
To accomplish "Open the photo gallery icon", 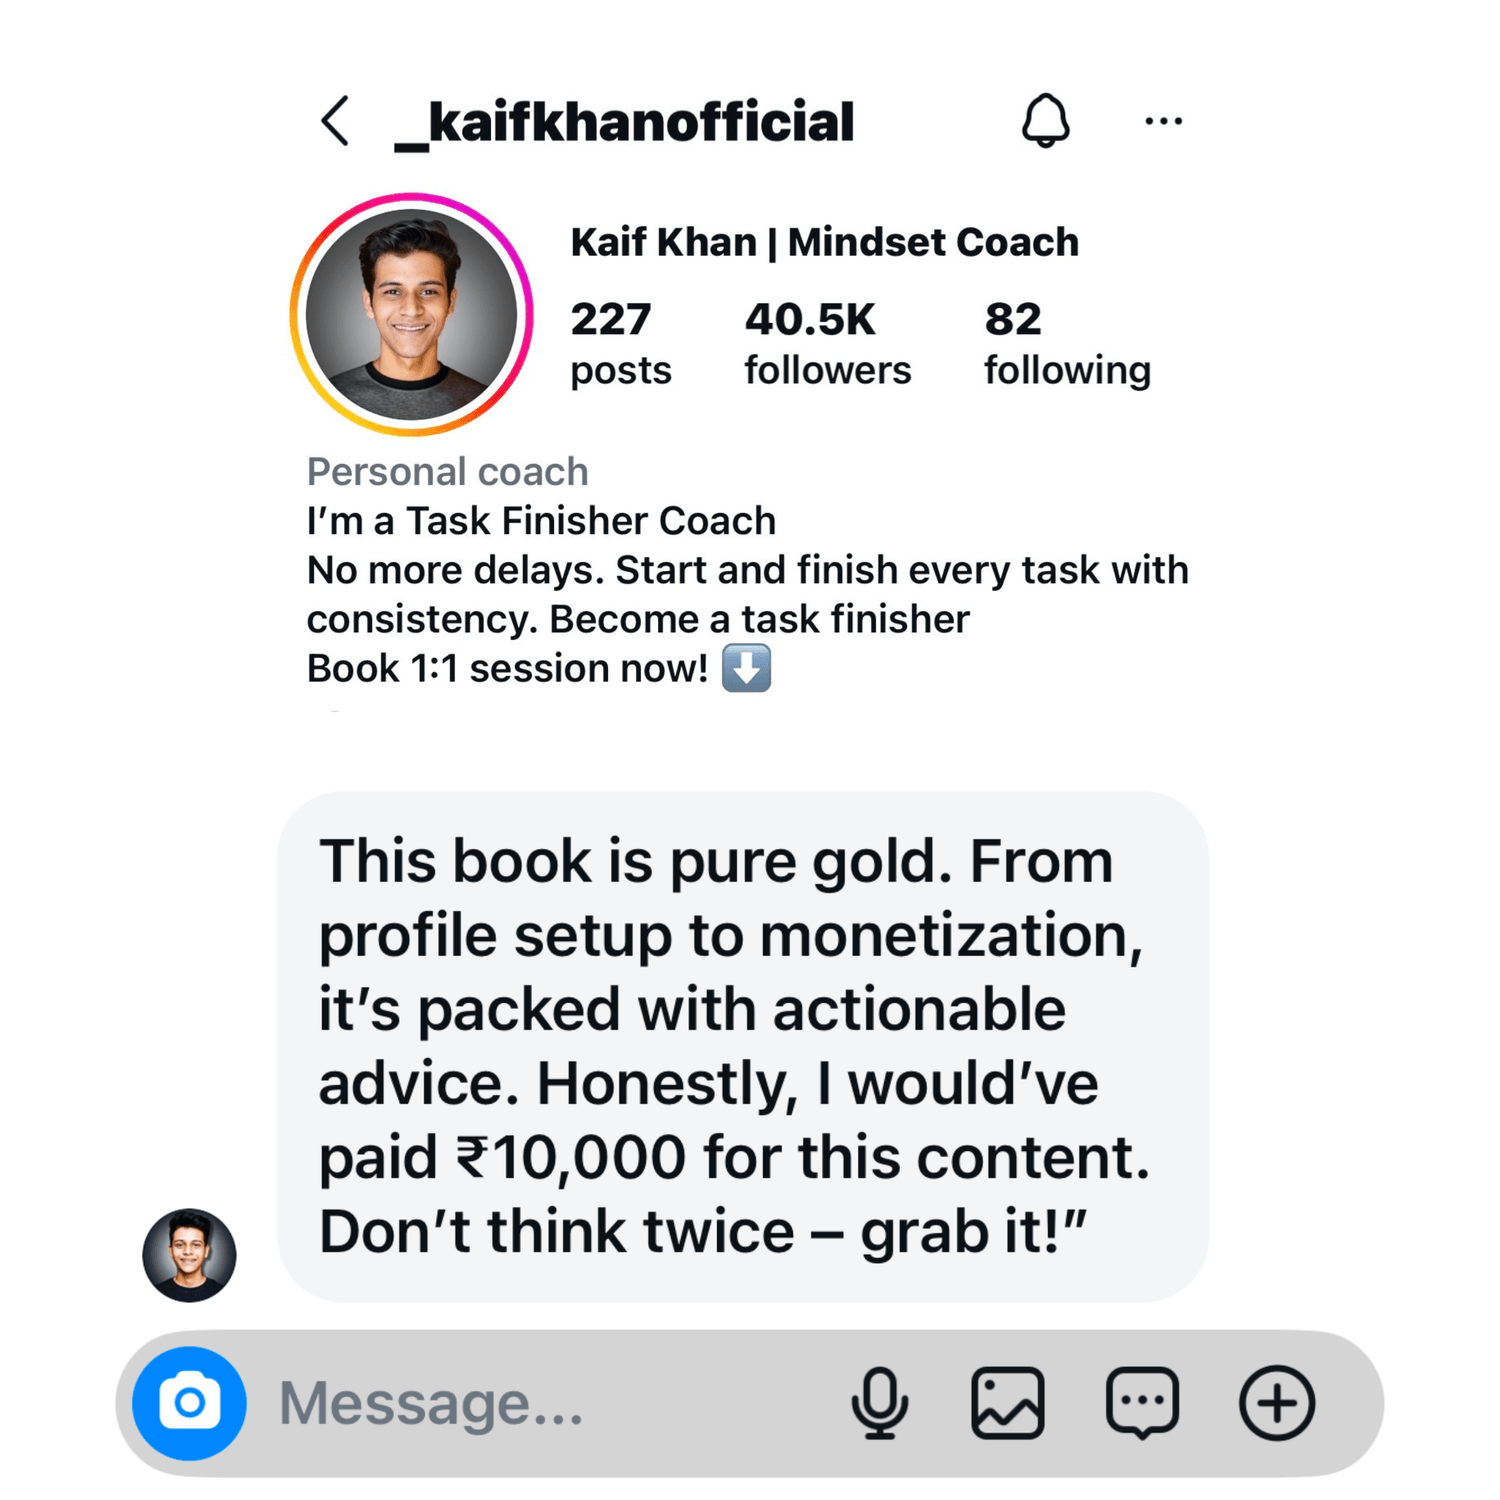I will click(x=1007, y=1403).
